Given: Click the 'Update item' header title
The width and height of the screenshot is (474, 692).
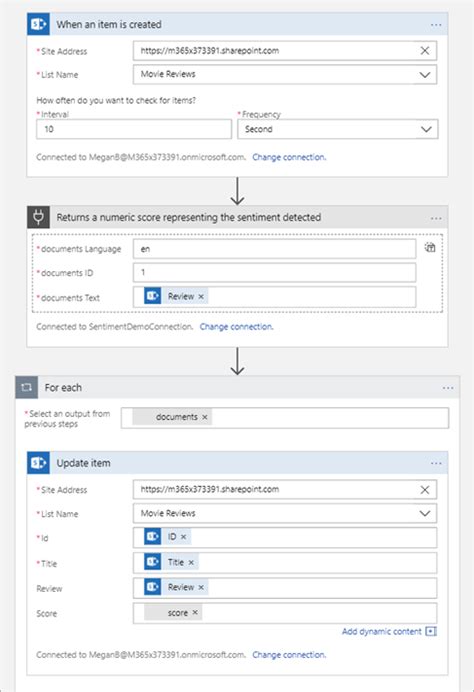Looking at the screenshot, I should click(83, 463).
